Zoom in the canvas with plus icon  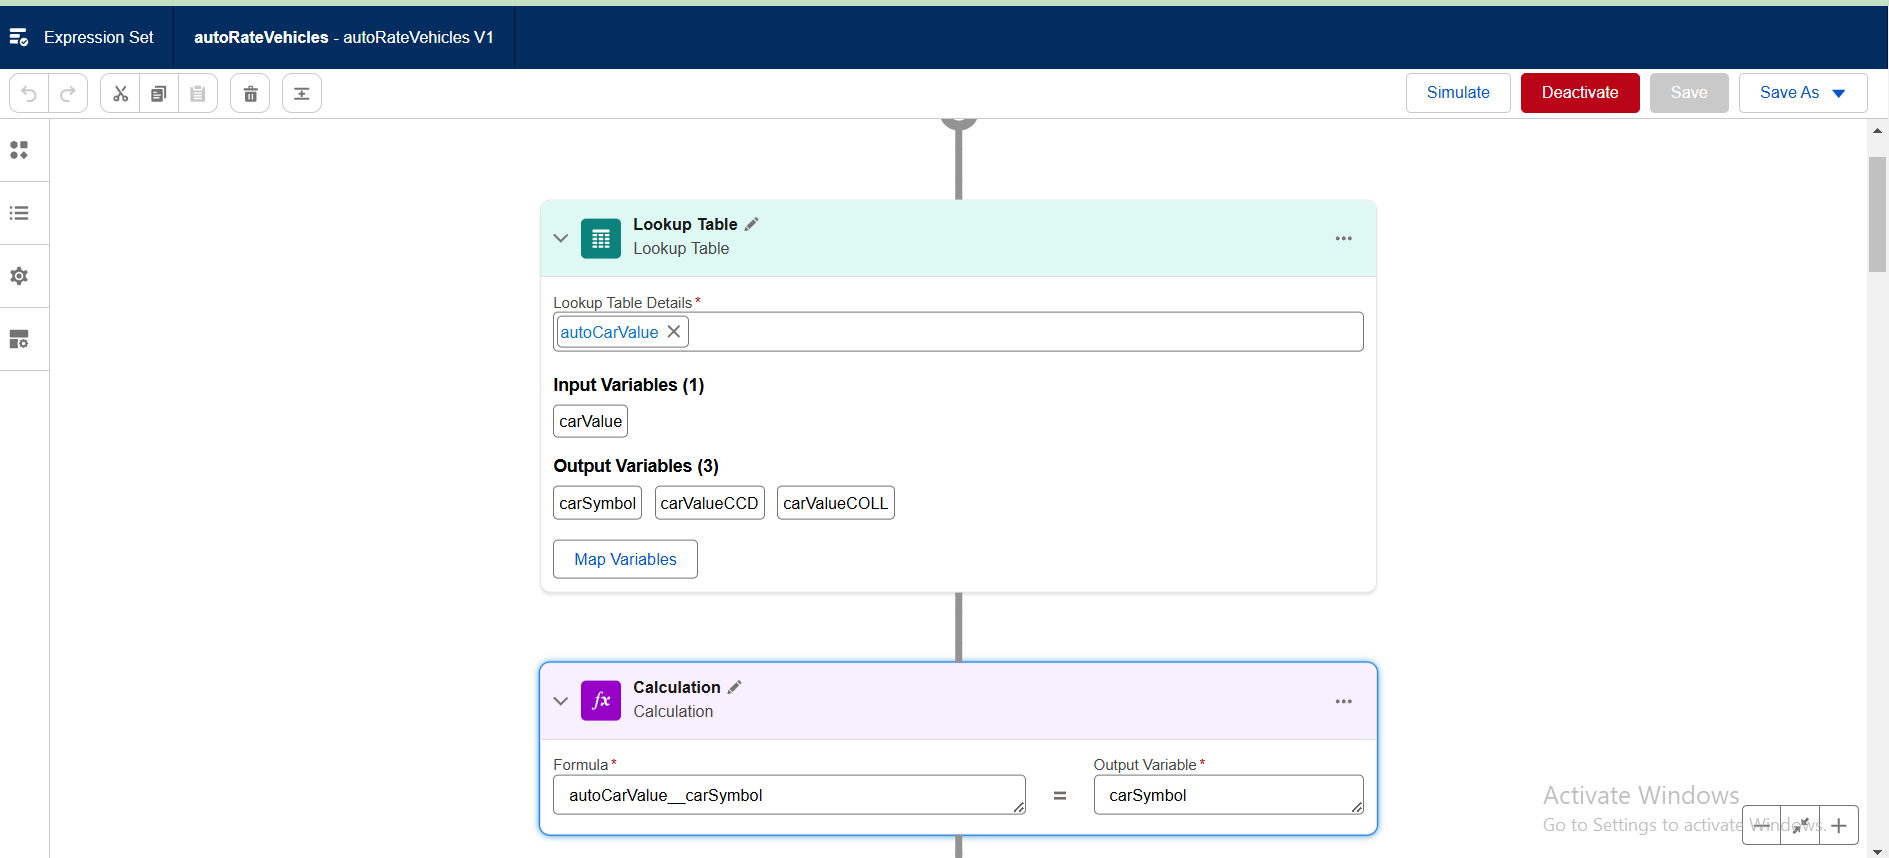(1839, 825)
